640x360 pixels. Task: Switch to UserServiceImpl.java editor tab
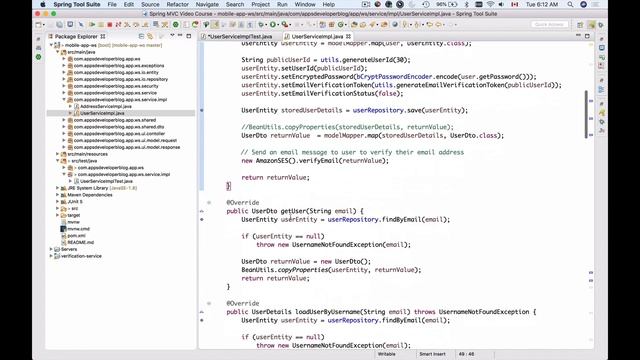coord(317,36)
